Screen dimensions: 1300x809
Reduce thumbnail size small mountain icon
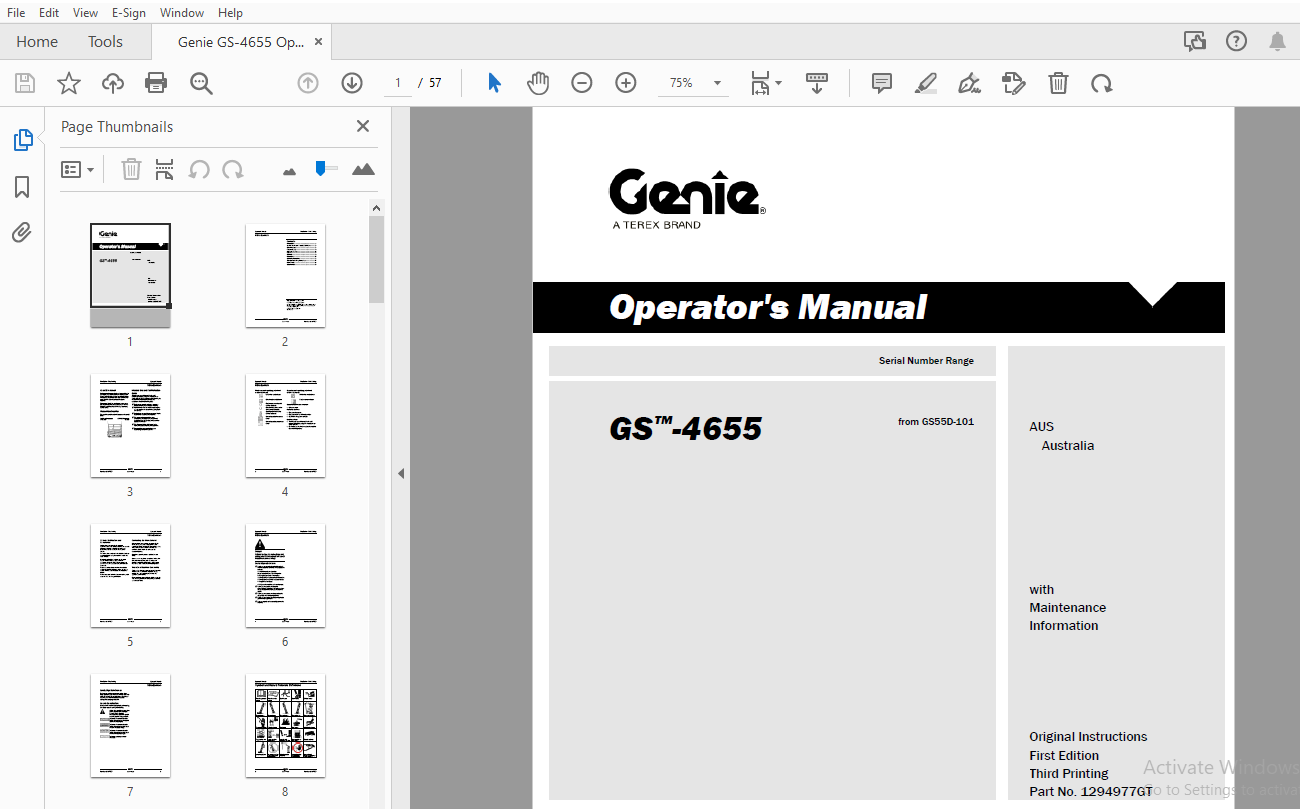click(x=289, y=171)
